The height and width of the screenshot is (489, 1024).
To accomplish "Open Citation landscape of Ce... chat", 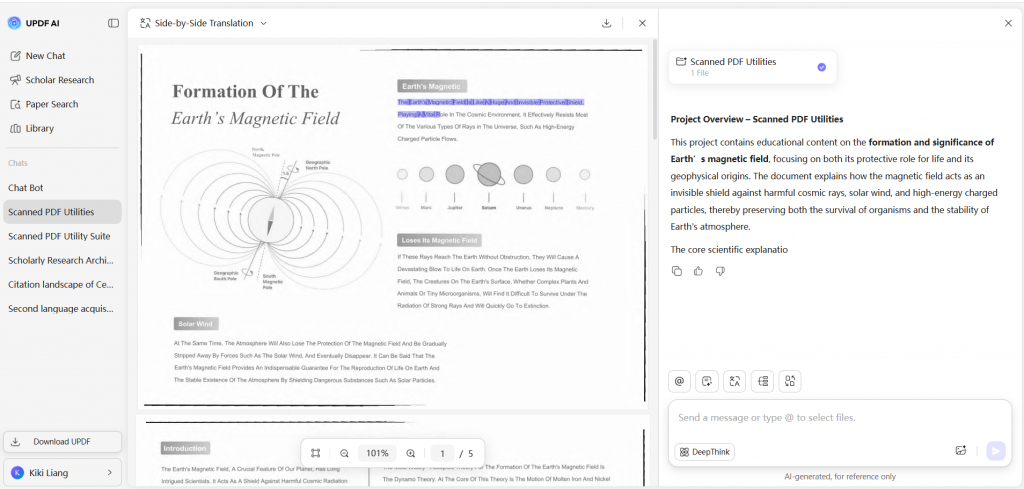I will tap(62, 284).
